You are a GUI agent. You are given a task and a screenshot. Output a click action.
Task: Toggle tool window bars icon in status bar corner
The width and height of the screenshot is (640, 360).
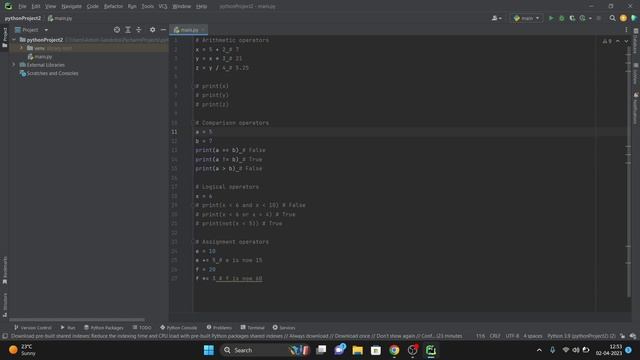(x=4, y=336)
